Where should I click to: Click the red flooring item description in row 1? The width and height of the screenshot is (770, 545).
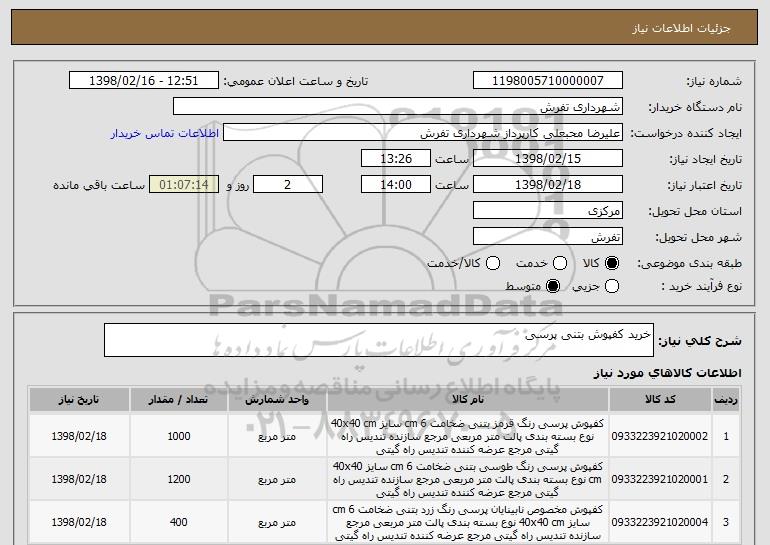[468, 436]
